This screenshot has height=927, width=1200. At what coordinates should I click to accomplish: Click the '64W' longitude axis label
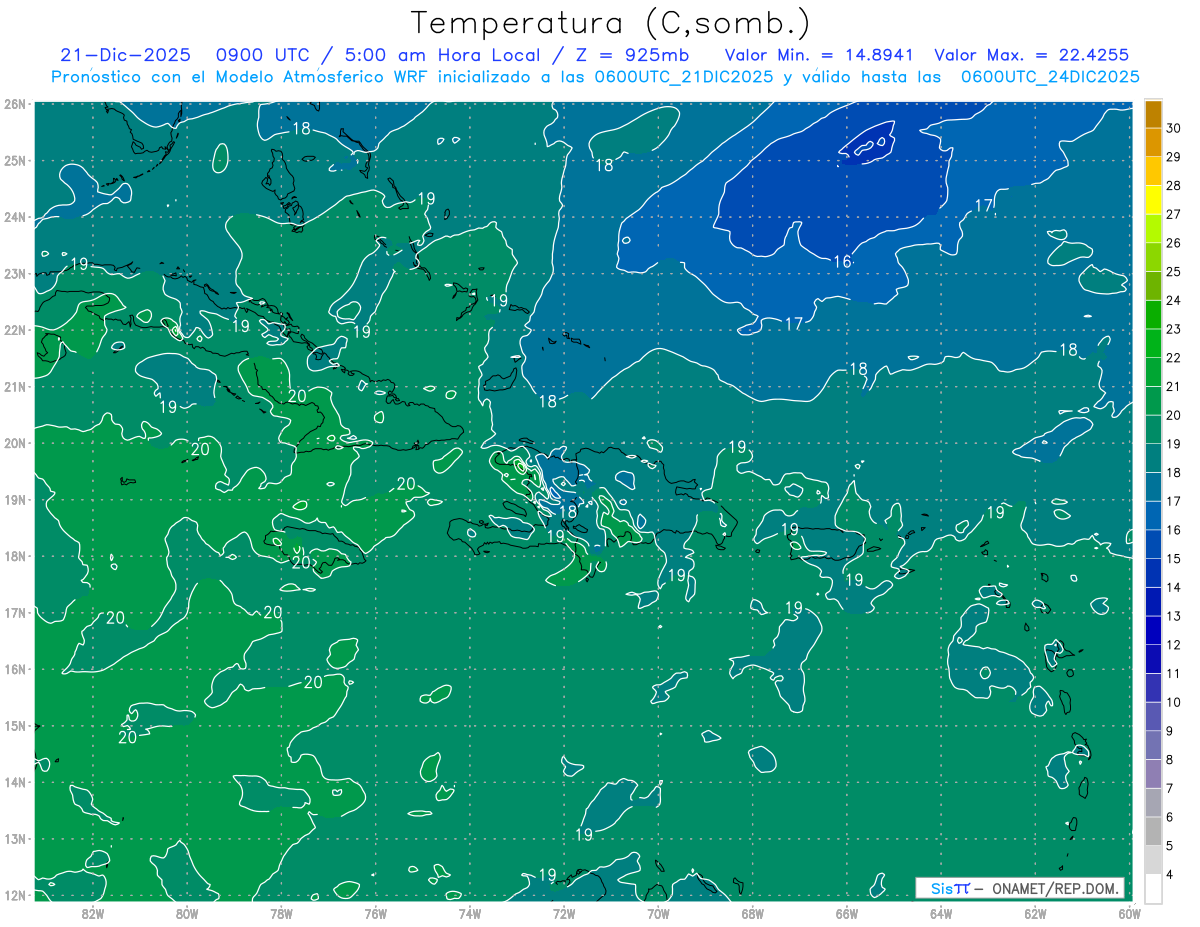click(x=941, y=913)
